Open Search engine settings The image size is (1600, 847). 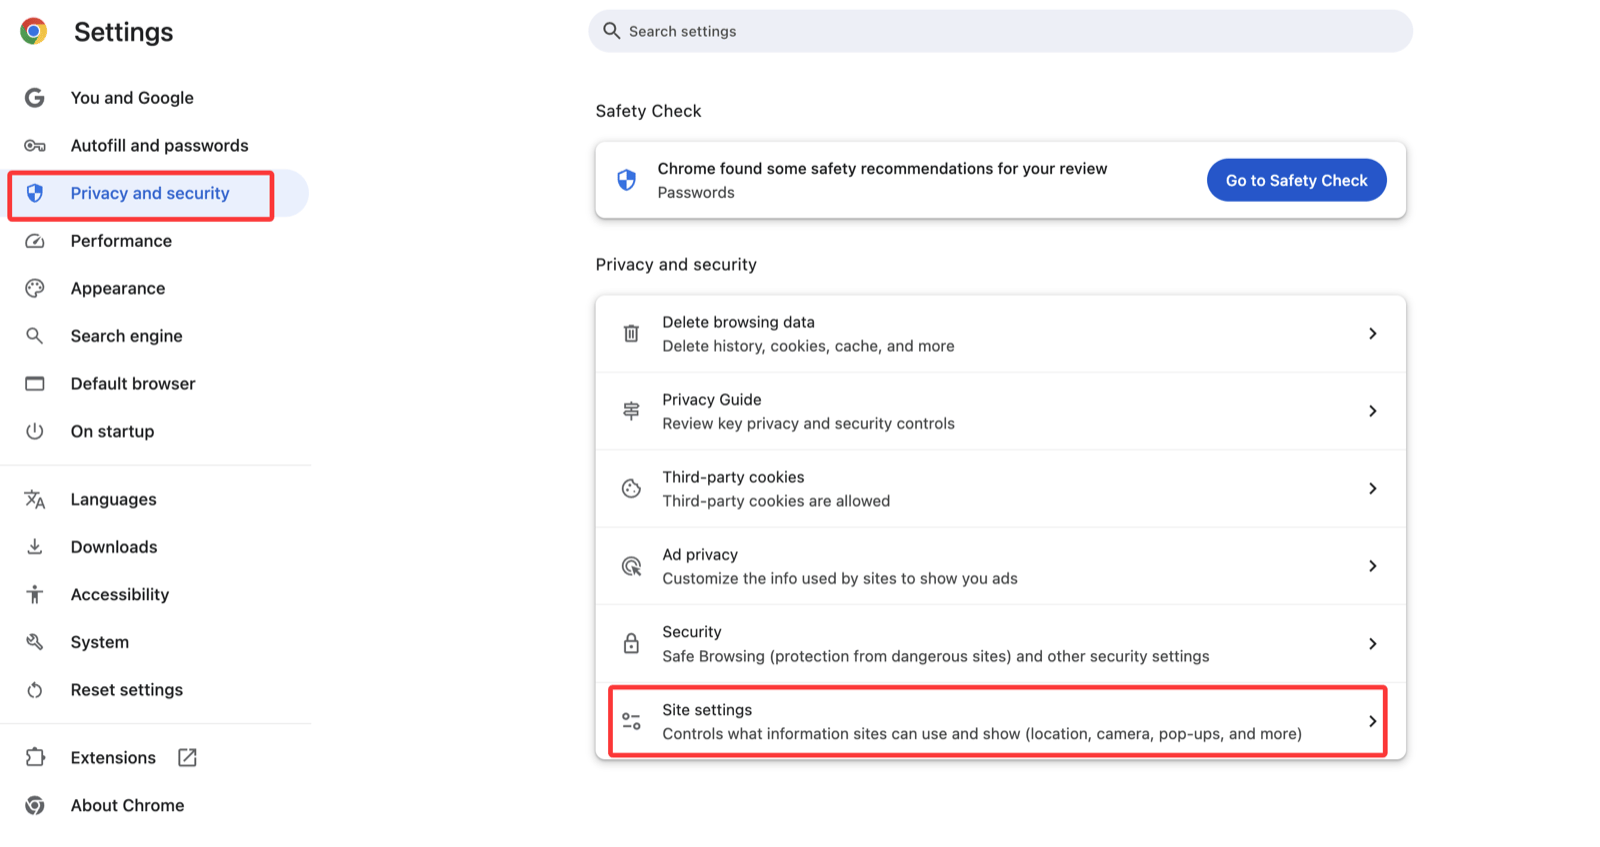[x=126, y=336]
